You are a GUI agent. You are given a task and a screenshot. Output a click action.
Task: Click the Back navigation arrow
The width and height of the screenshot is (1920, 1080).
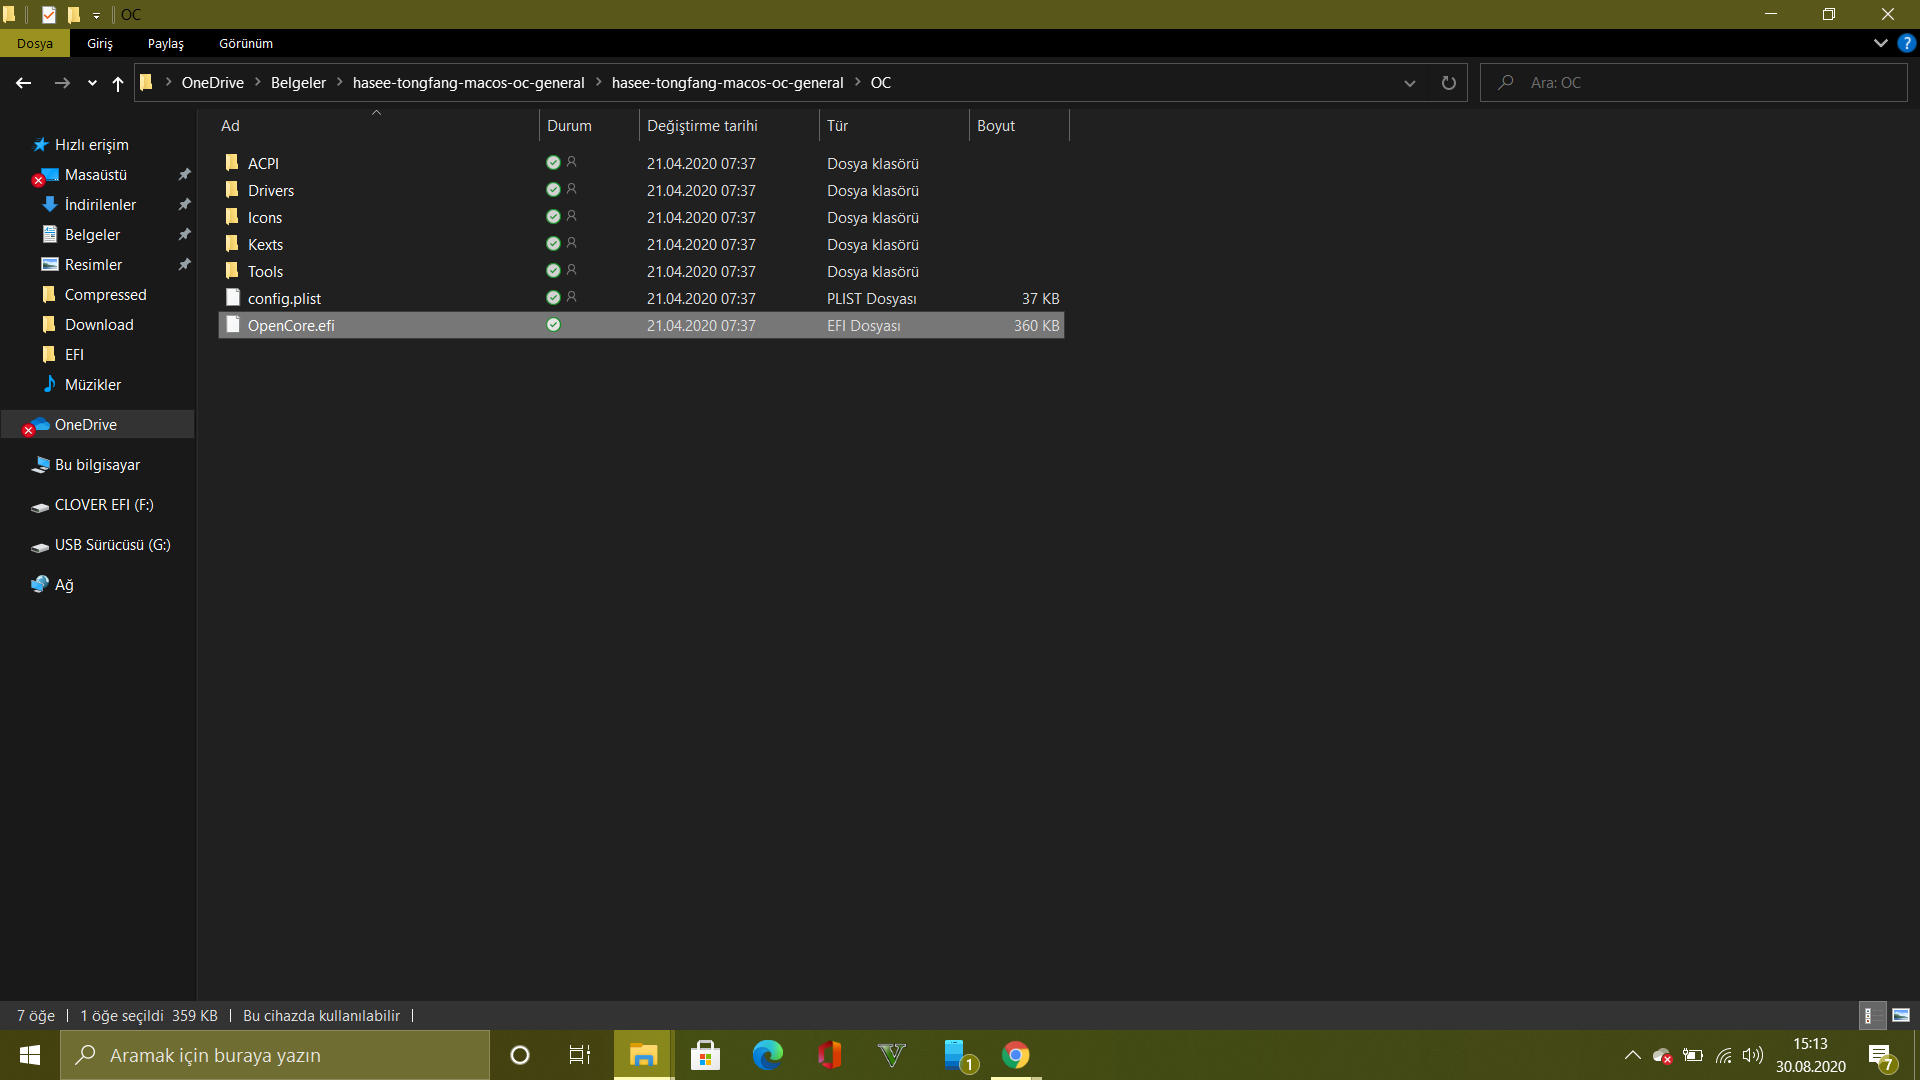click(24, 83)
